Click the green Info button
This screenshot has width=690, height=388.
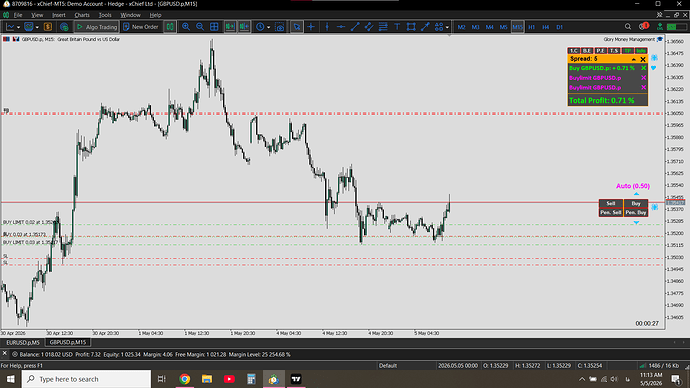click(x=641, y=51)
